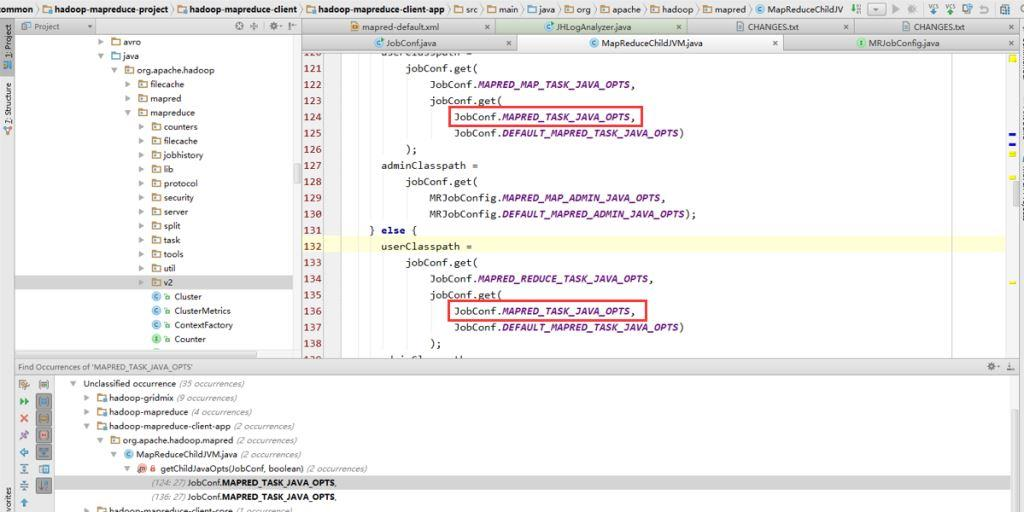Click the apache breadcrumb folder
This screenshot has width=1024, height=512.
click(x=620, y=9)
